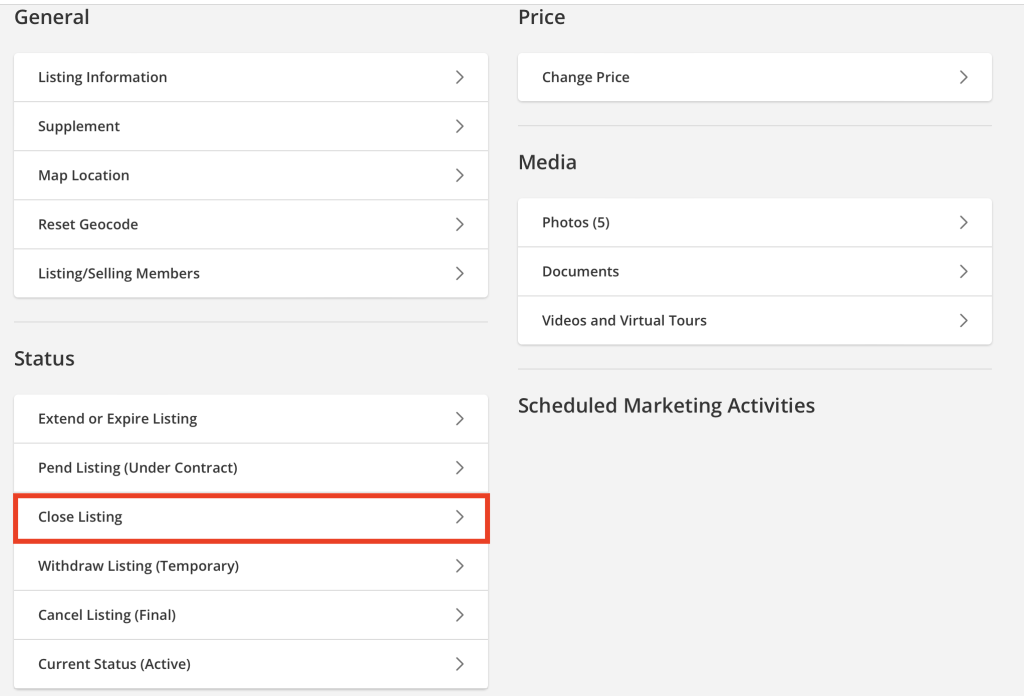
Task: Click chevron next to Listing Information
Action: (x=460, y=77)
